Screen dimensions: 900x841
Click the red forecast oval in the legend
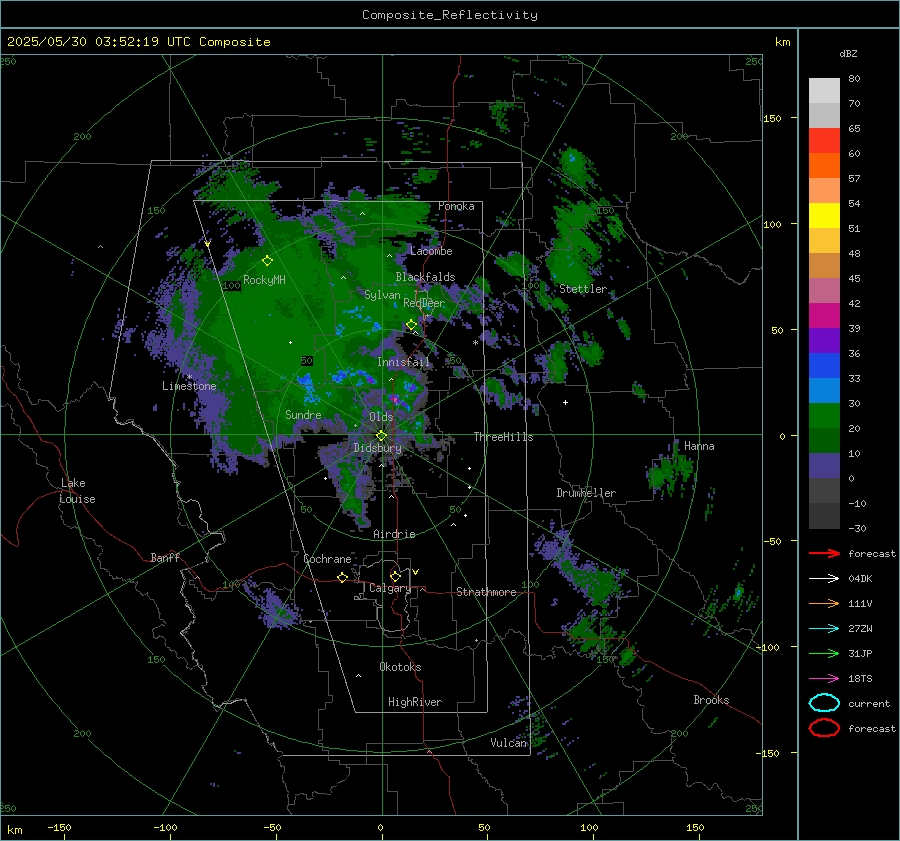pyautogui.click(x=824, y=728)
